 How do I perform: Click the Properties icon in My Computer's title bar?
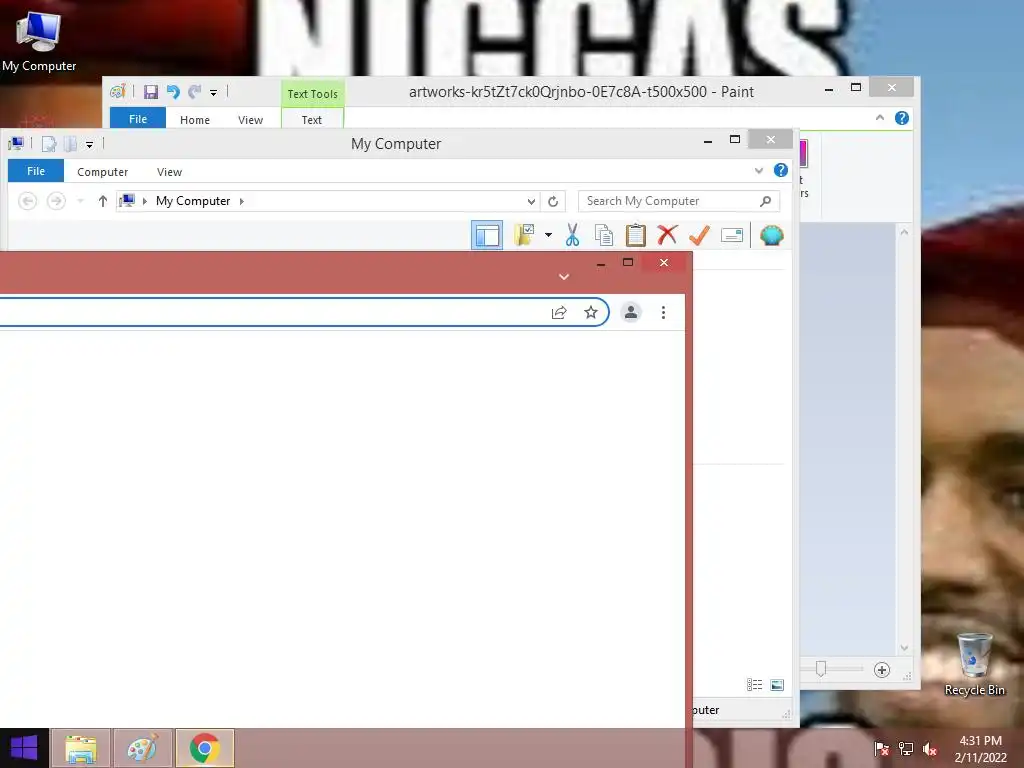tap(49, 144)
